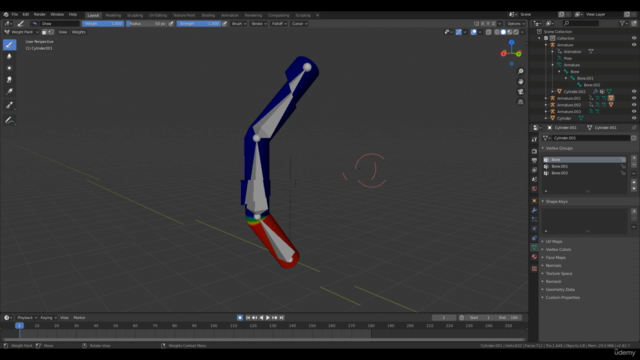Expand the Vertex Colors panel
The height and width of the screenshot is (360, 640).
point(558,249)
